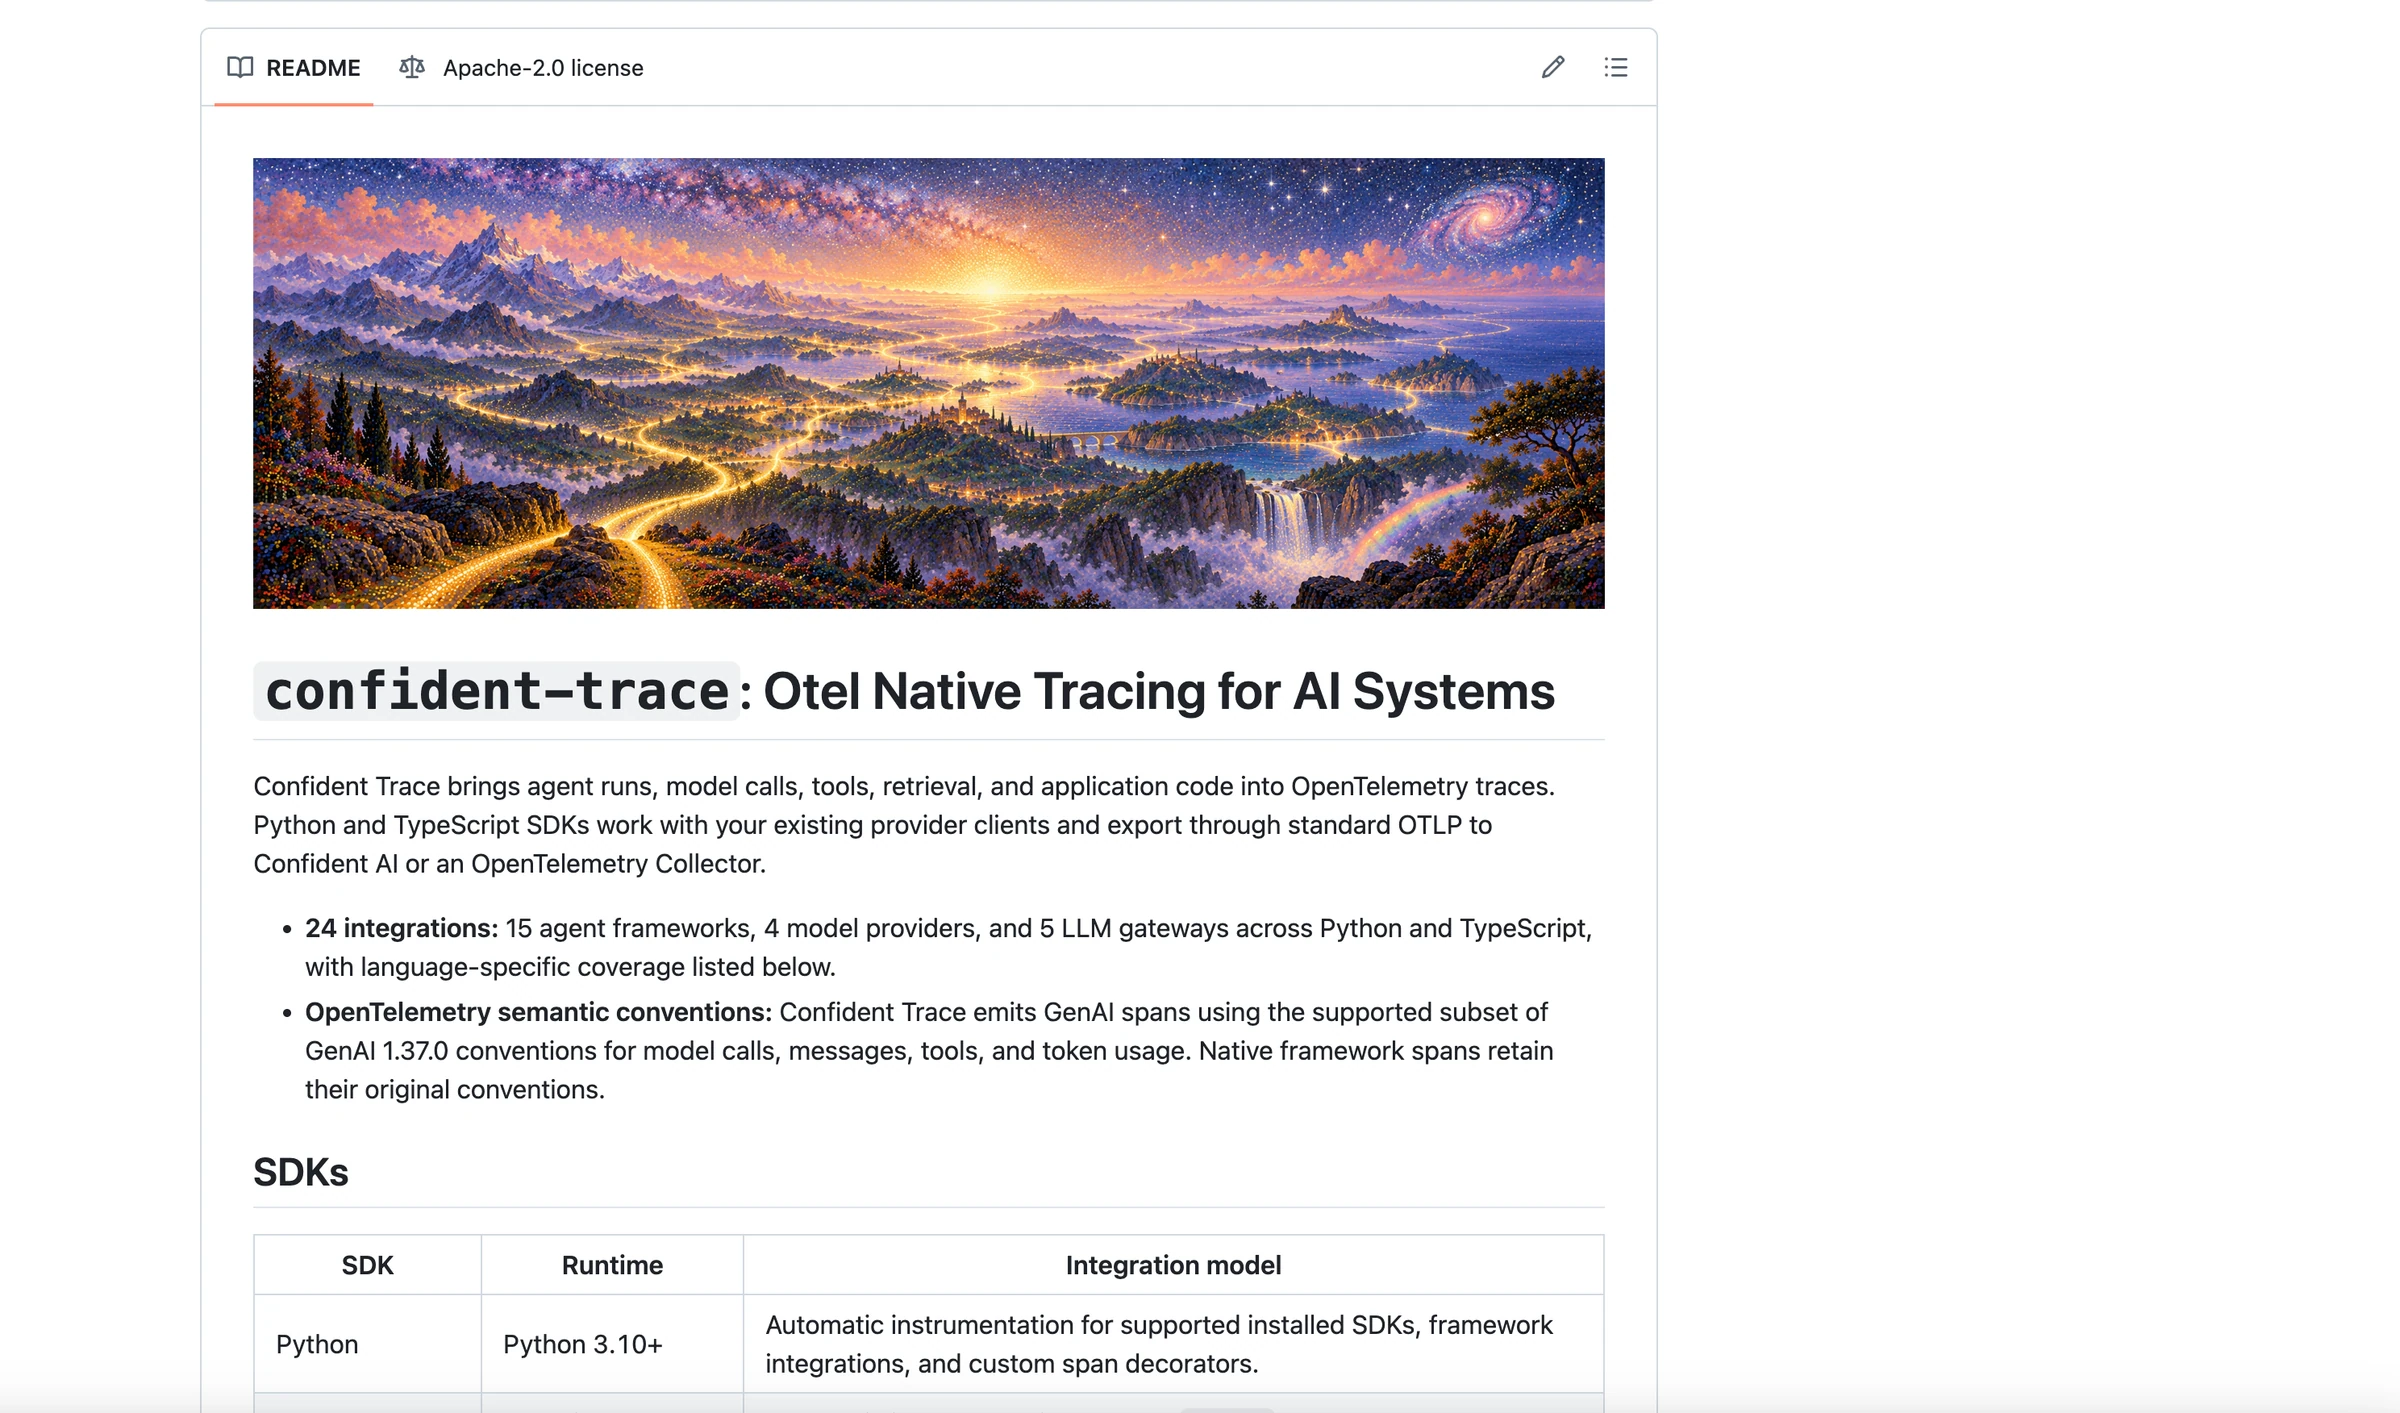2400x1413 pixels.
Task: Open the Apache-2.0 license tab
Action: (521, 67)
